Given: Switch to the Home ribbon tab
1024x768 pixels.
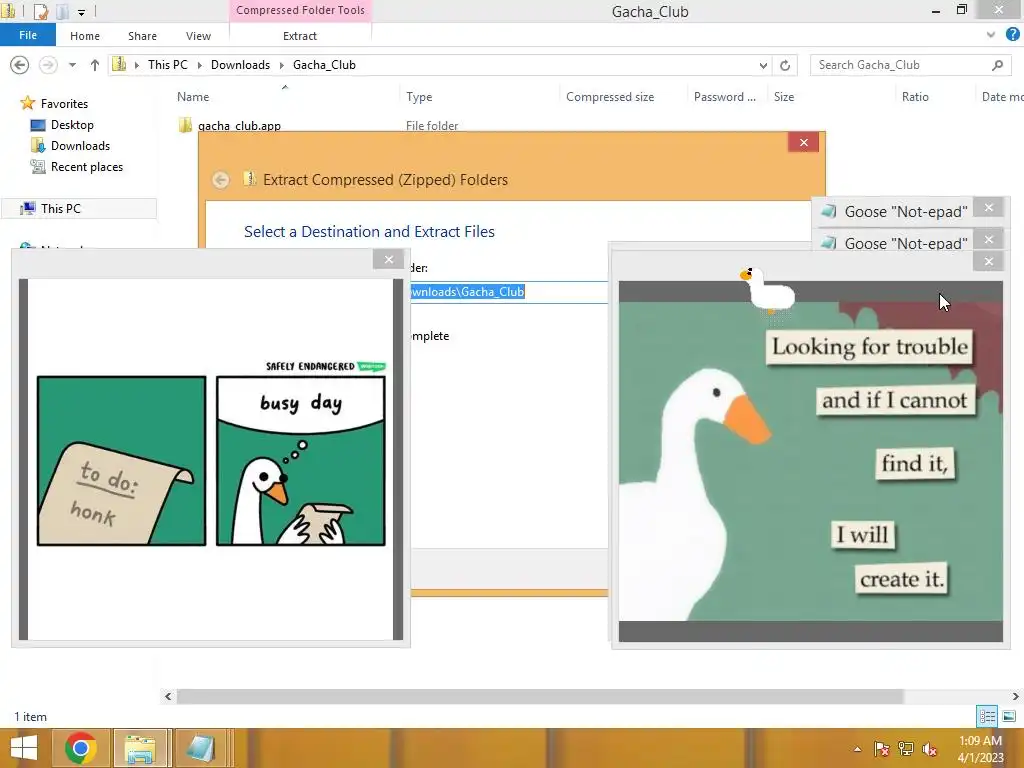Looking at the screenshot, I should tap(85, 36).
